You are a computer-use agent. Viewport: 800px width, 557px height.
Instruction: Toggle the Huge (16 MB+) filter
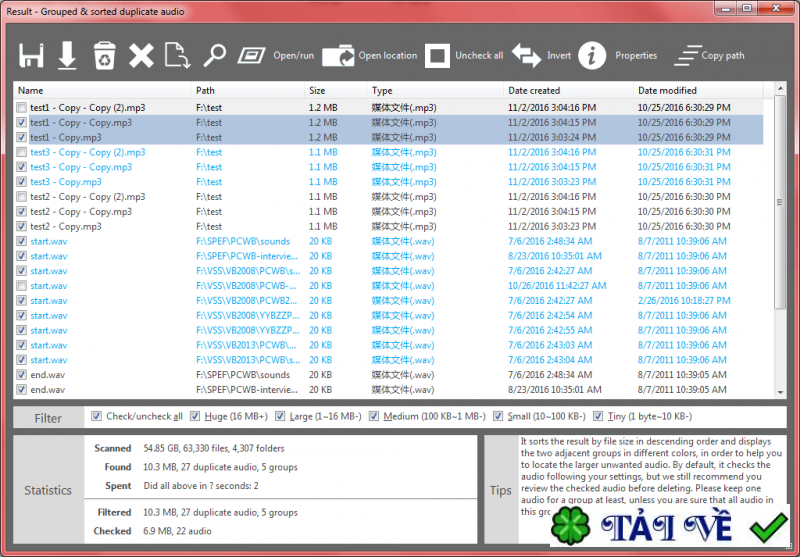(195, 416)
